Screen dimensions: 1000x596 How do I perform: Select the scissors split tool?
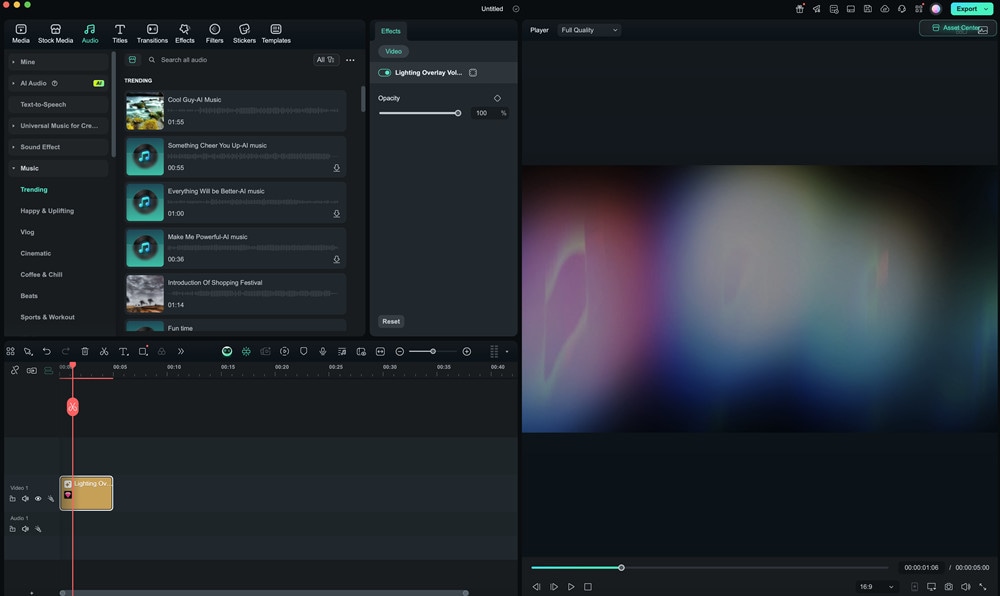[x=104, y=351]
